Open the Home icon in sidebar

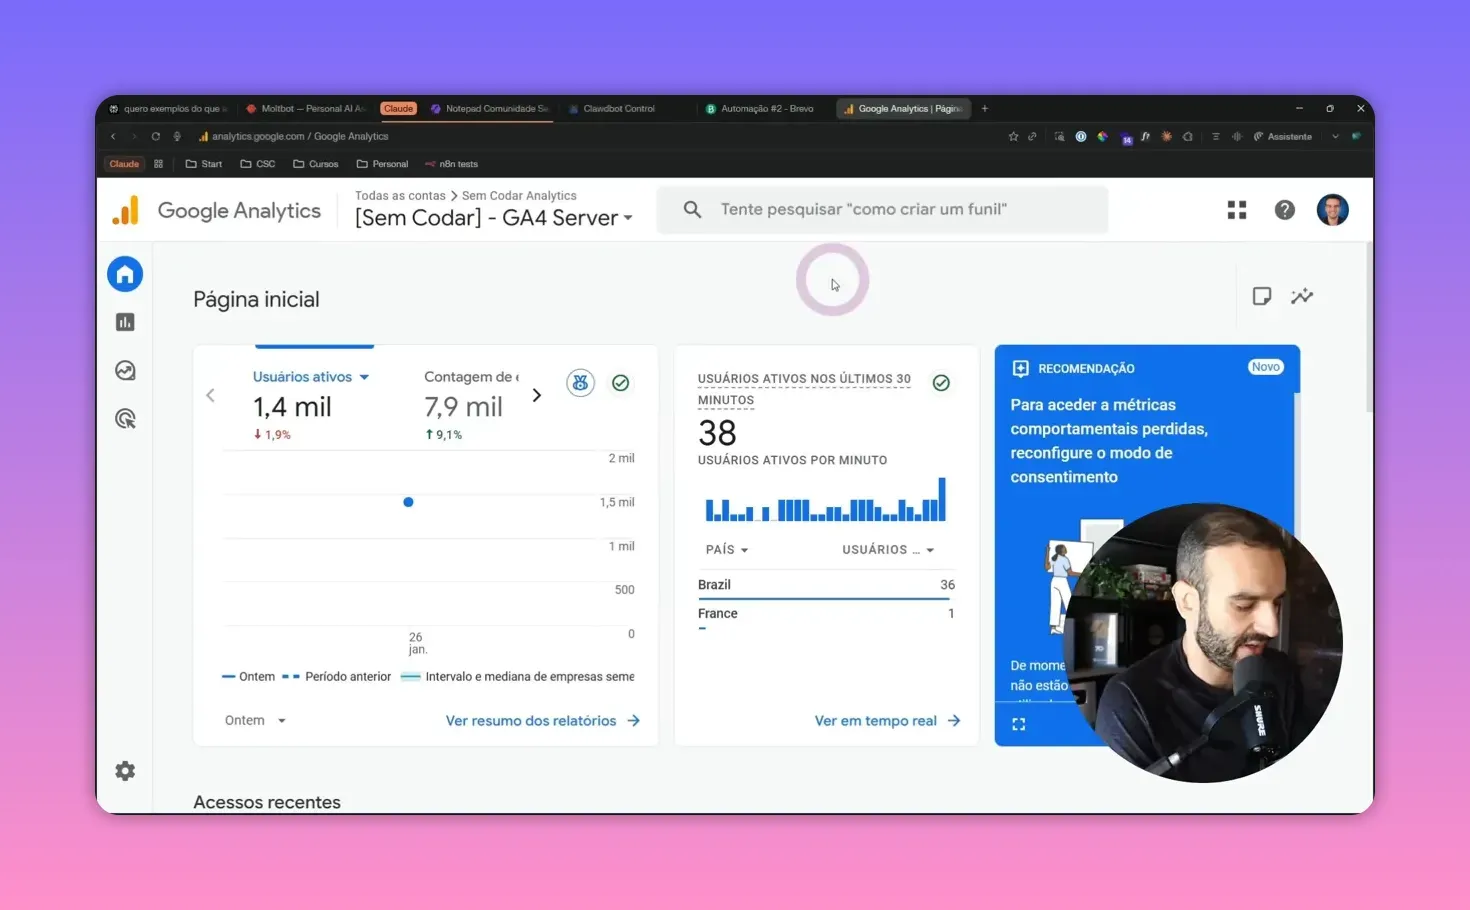[x=125, y=275]
